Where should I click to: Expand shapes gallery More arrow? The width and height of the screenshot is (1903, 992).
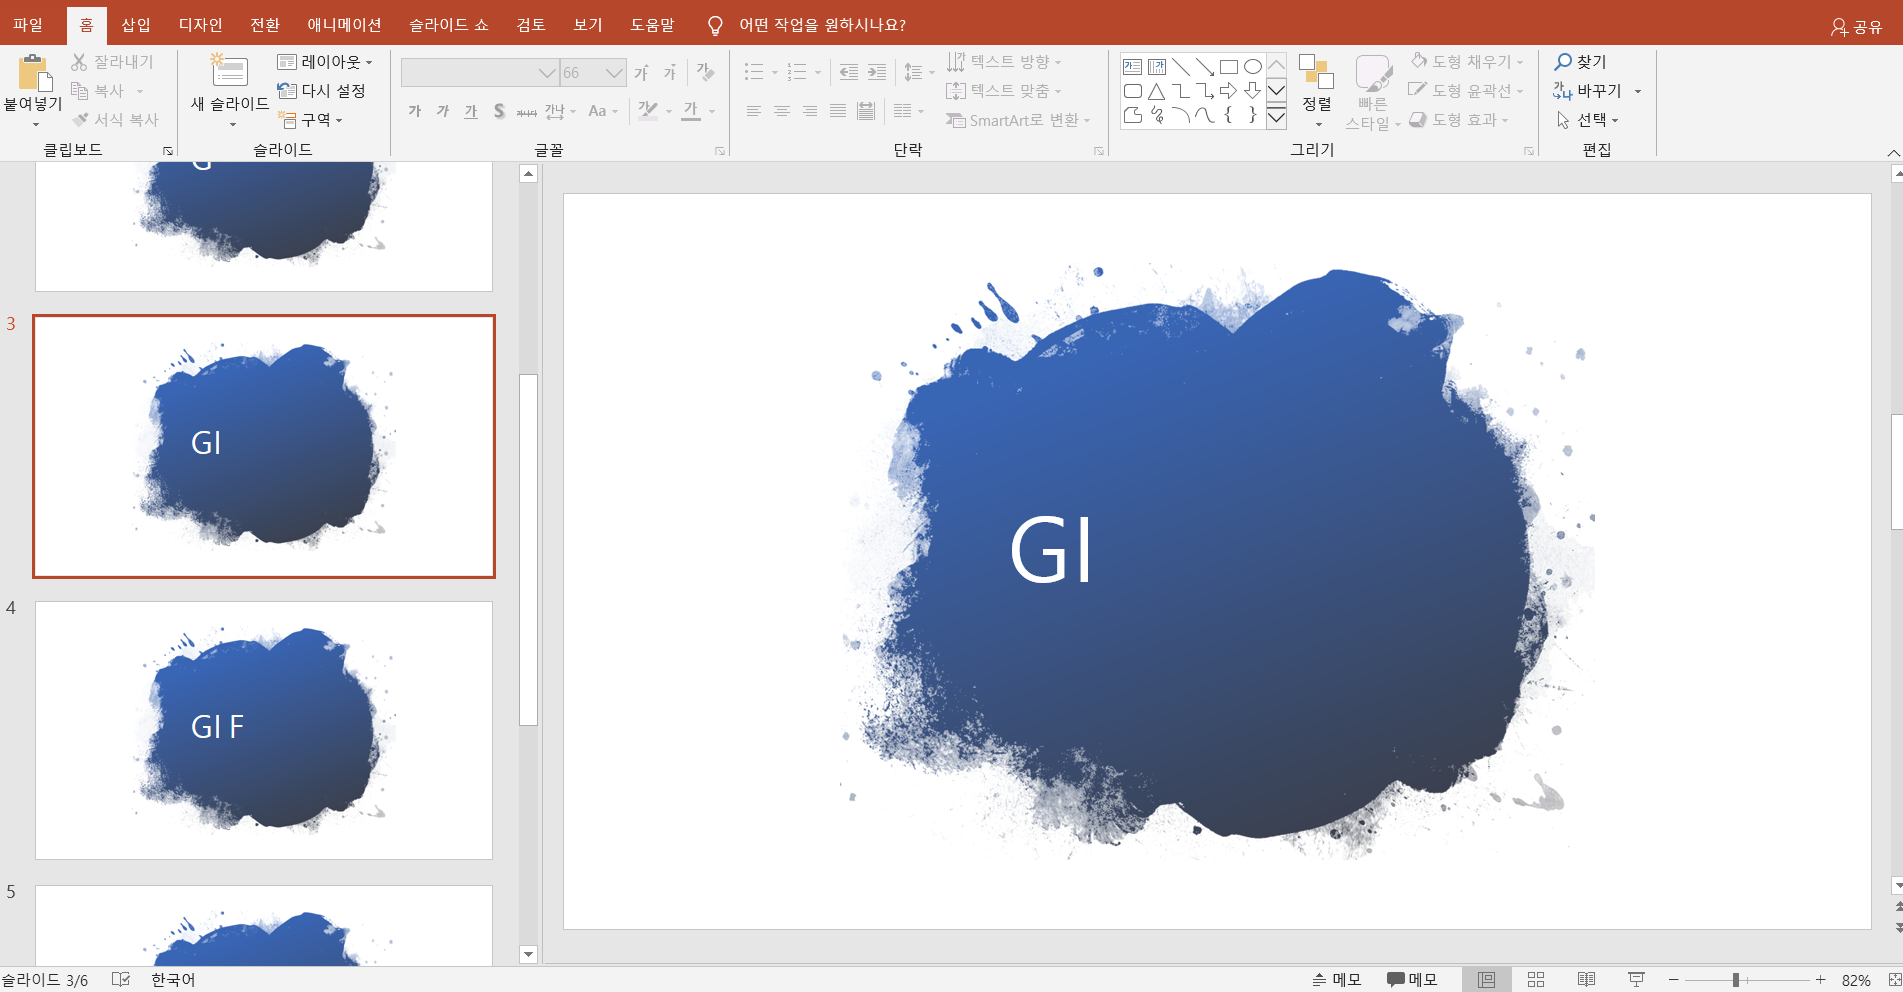[x=1276, y=118]
